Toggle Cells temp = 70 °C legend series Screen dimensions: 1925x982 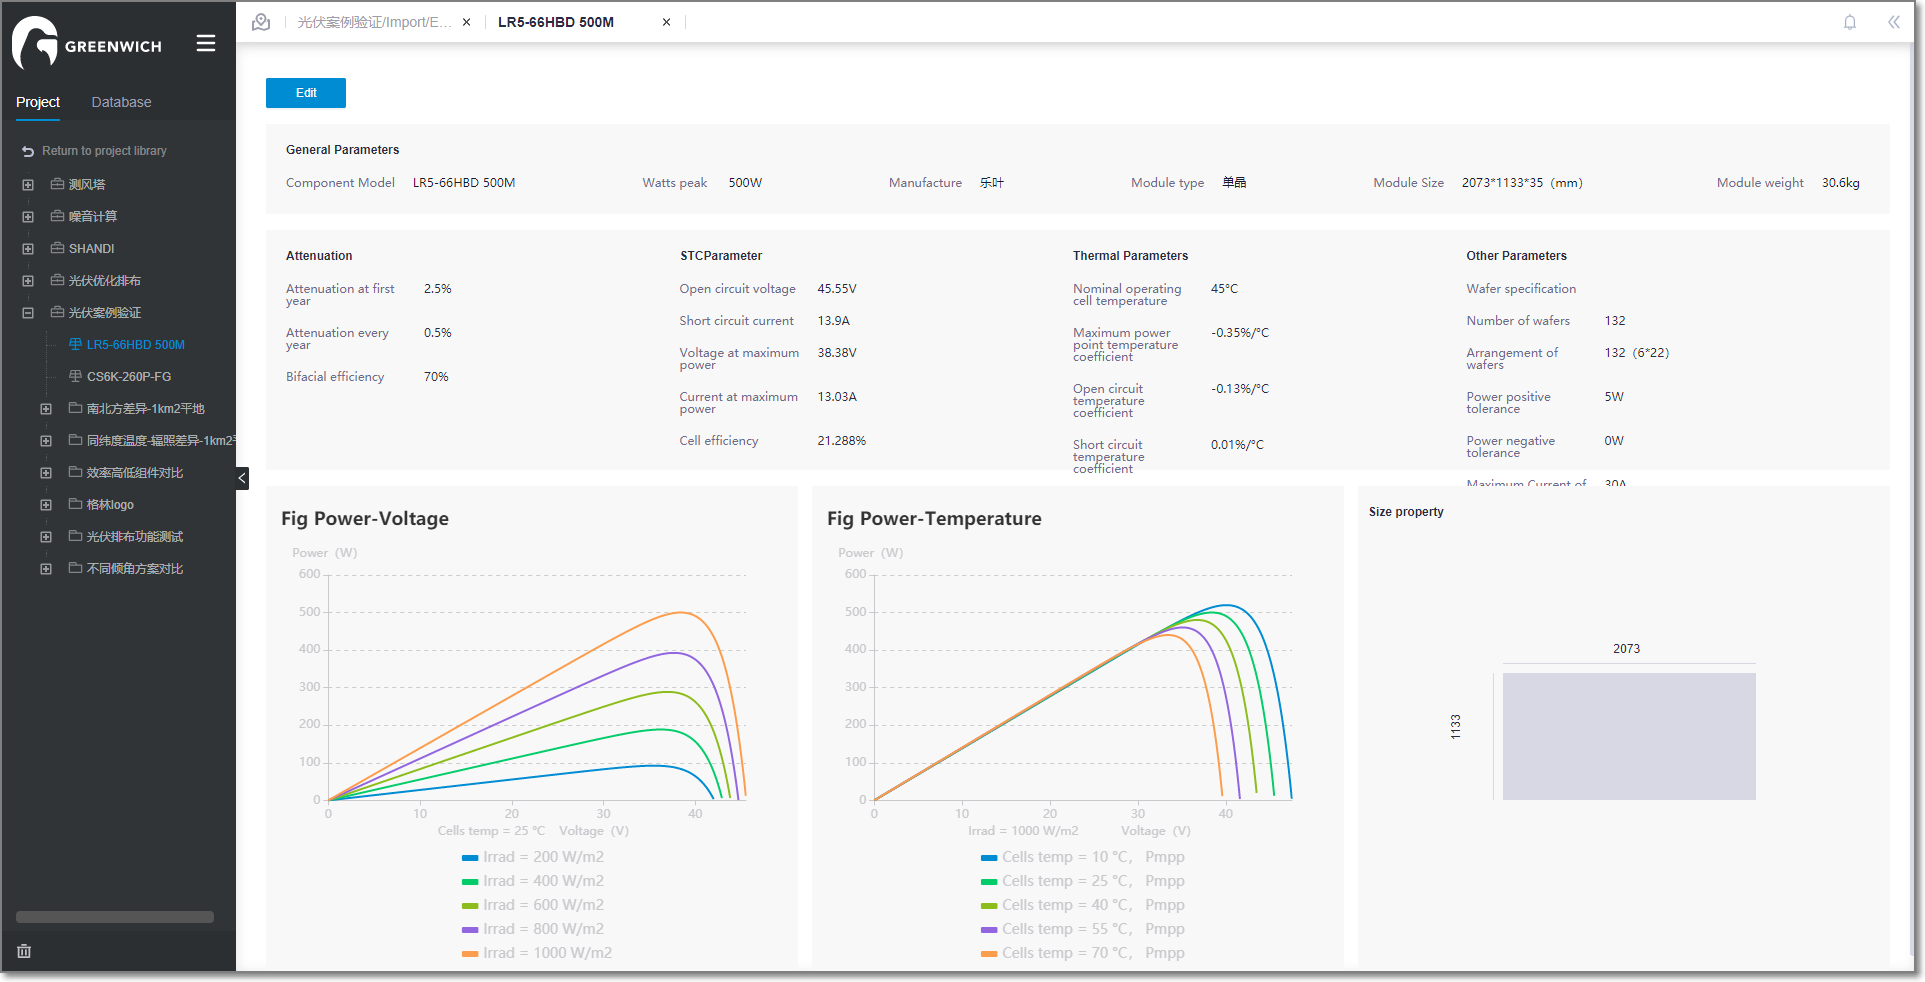click(x=1083, y=953)
